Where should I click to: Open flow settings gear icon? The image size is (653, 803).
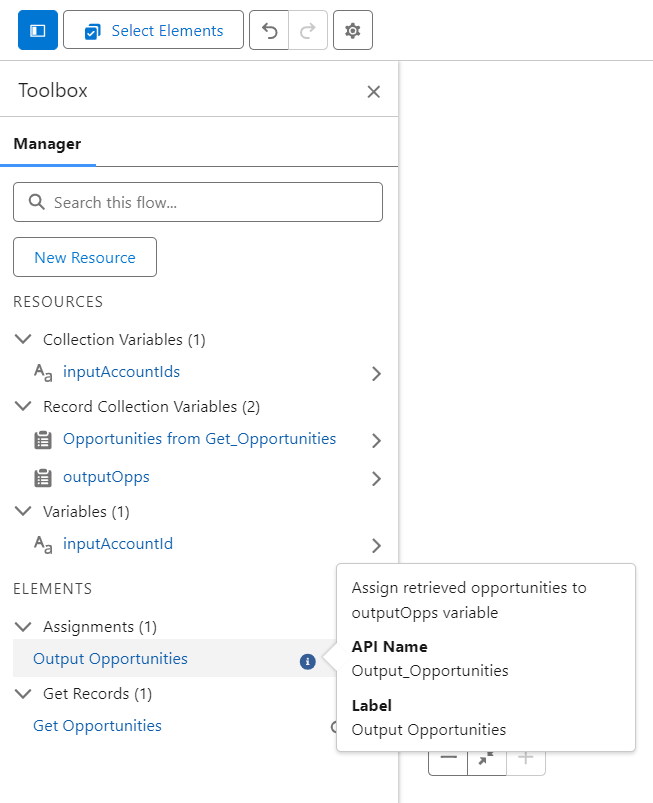[352, 30]
